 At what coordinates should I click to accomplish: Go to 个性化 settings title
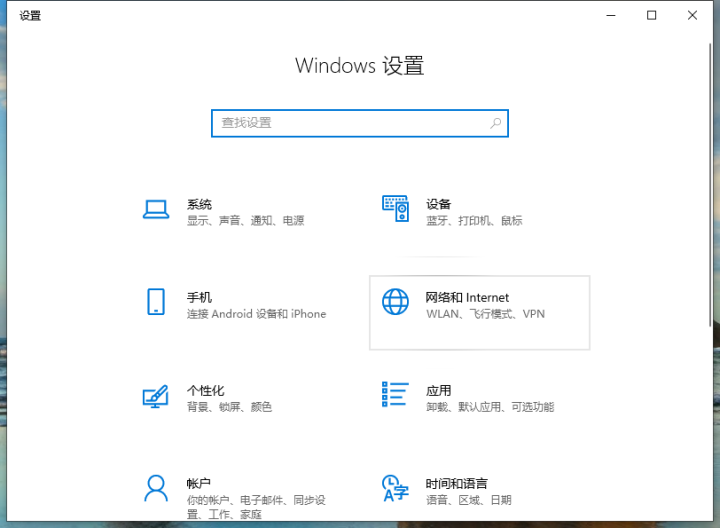[x=205, y=390]
